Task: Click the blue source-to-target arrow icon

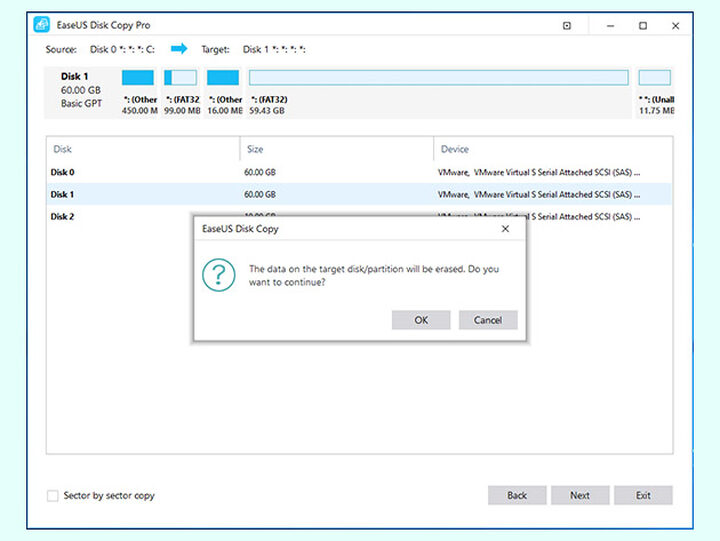Action: pyautogui.click(x=179, y=48)
